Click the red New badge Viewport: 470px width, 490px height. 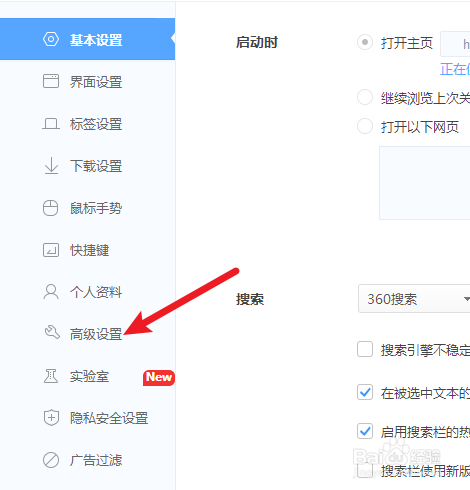tap(159, 378)
